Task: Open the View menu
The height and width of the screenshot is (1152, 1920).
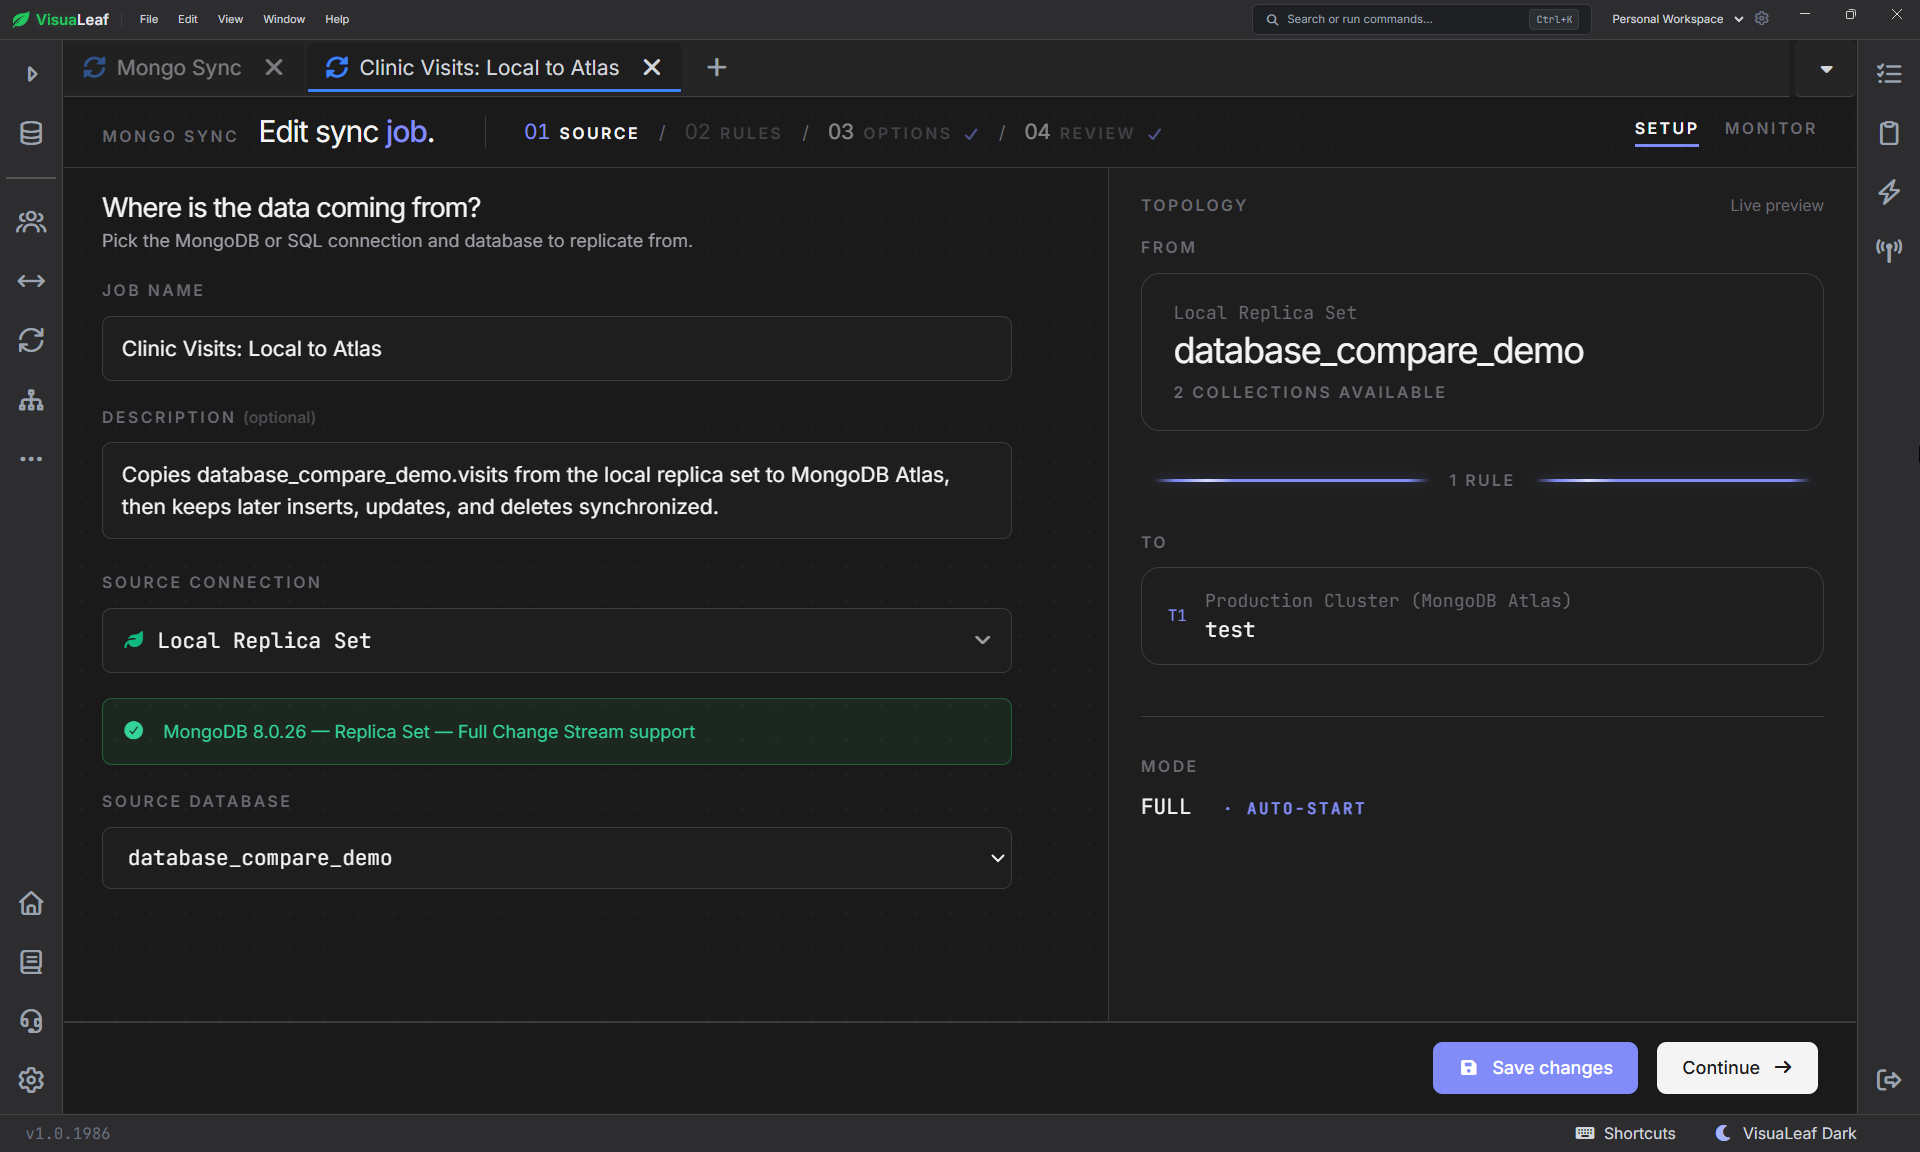Action: coord(230,19)
